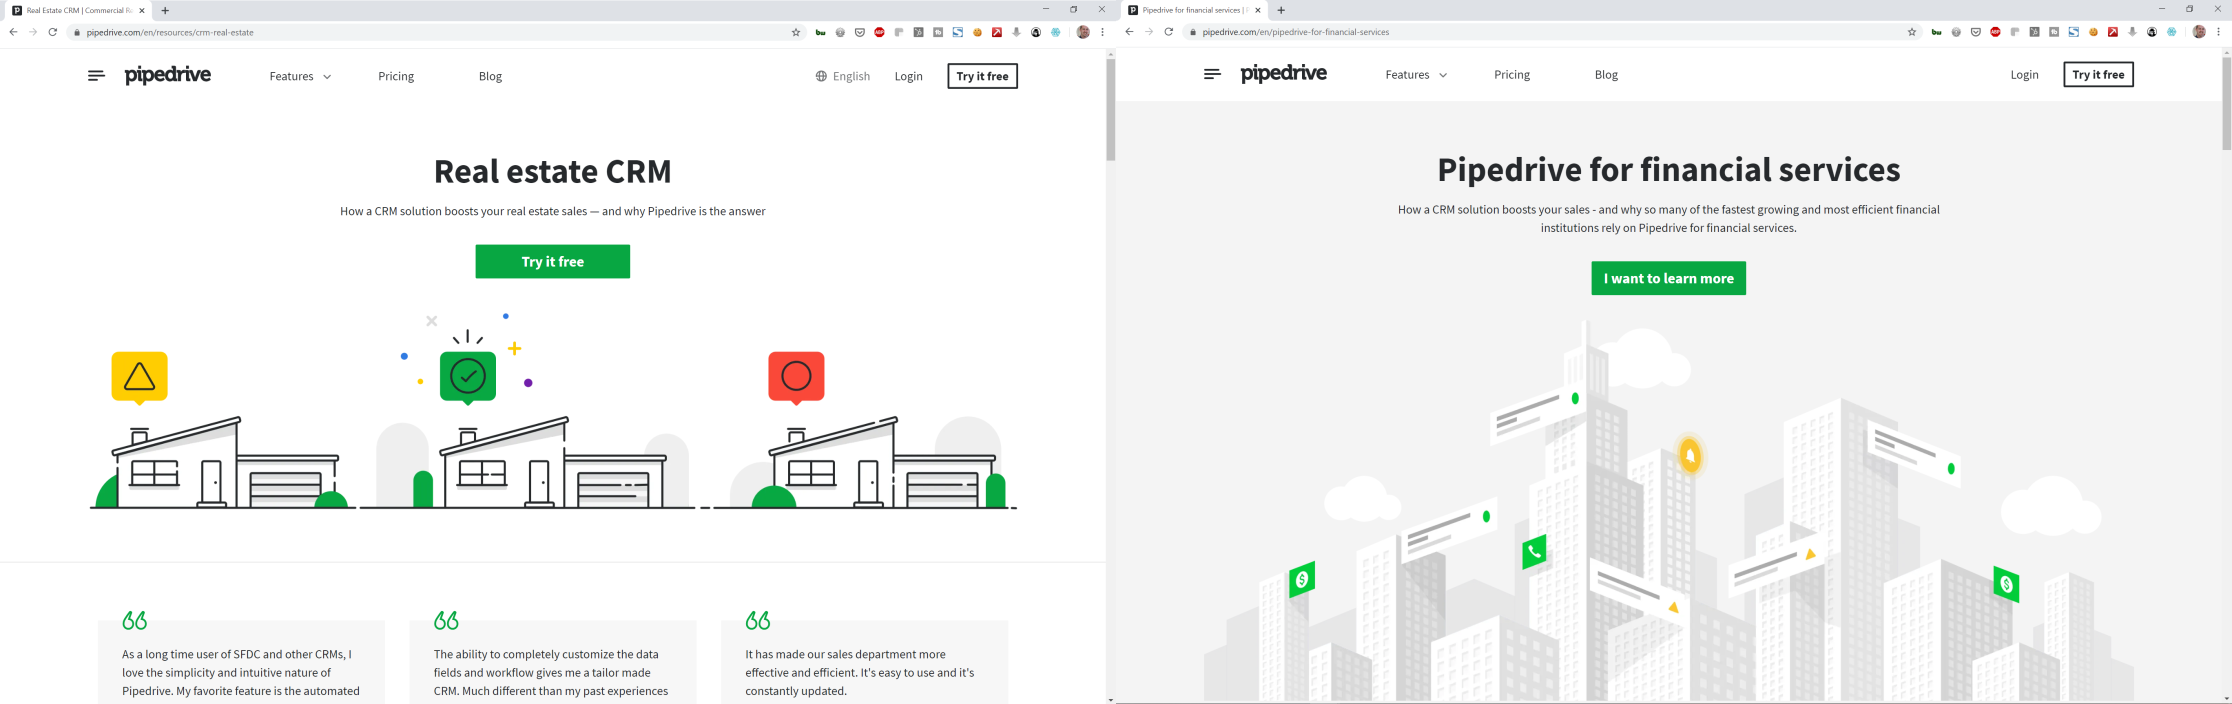The image size is (2232, 704).
Task: Open the English language selector
Action: (843, 76)
